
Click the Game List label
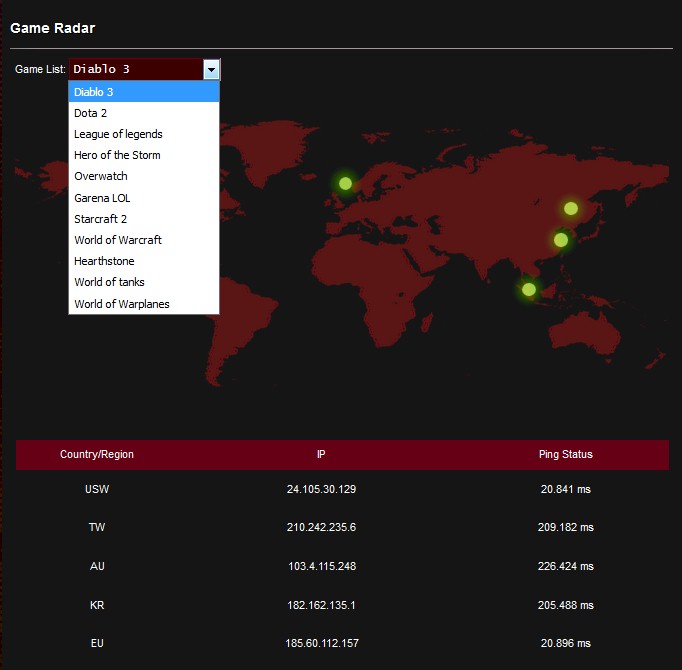(x=40, y=69)
